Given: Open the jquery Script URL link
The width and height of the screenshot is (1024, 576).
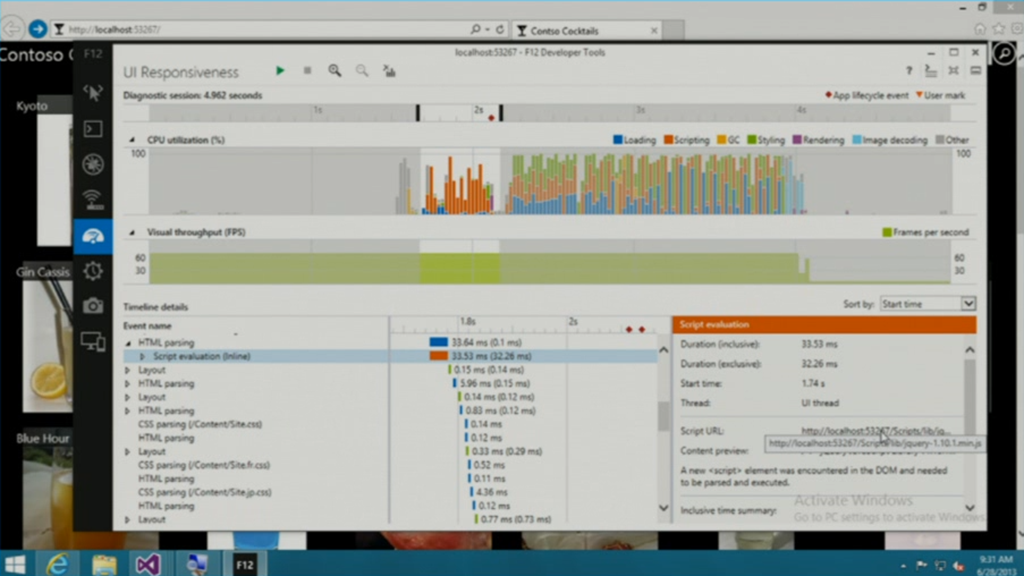Looking at the screenshot, I should coord(874,431).
